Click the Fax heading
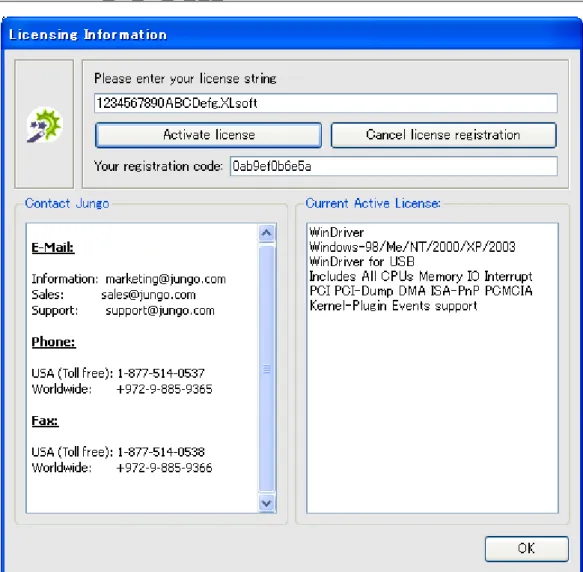 [x=45, y=421]
